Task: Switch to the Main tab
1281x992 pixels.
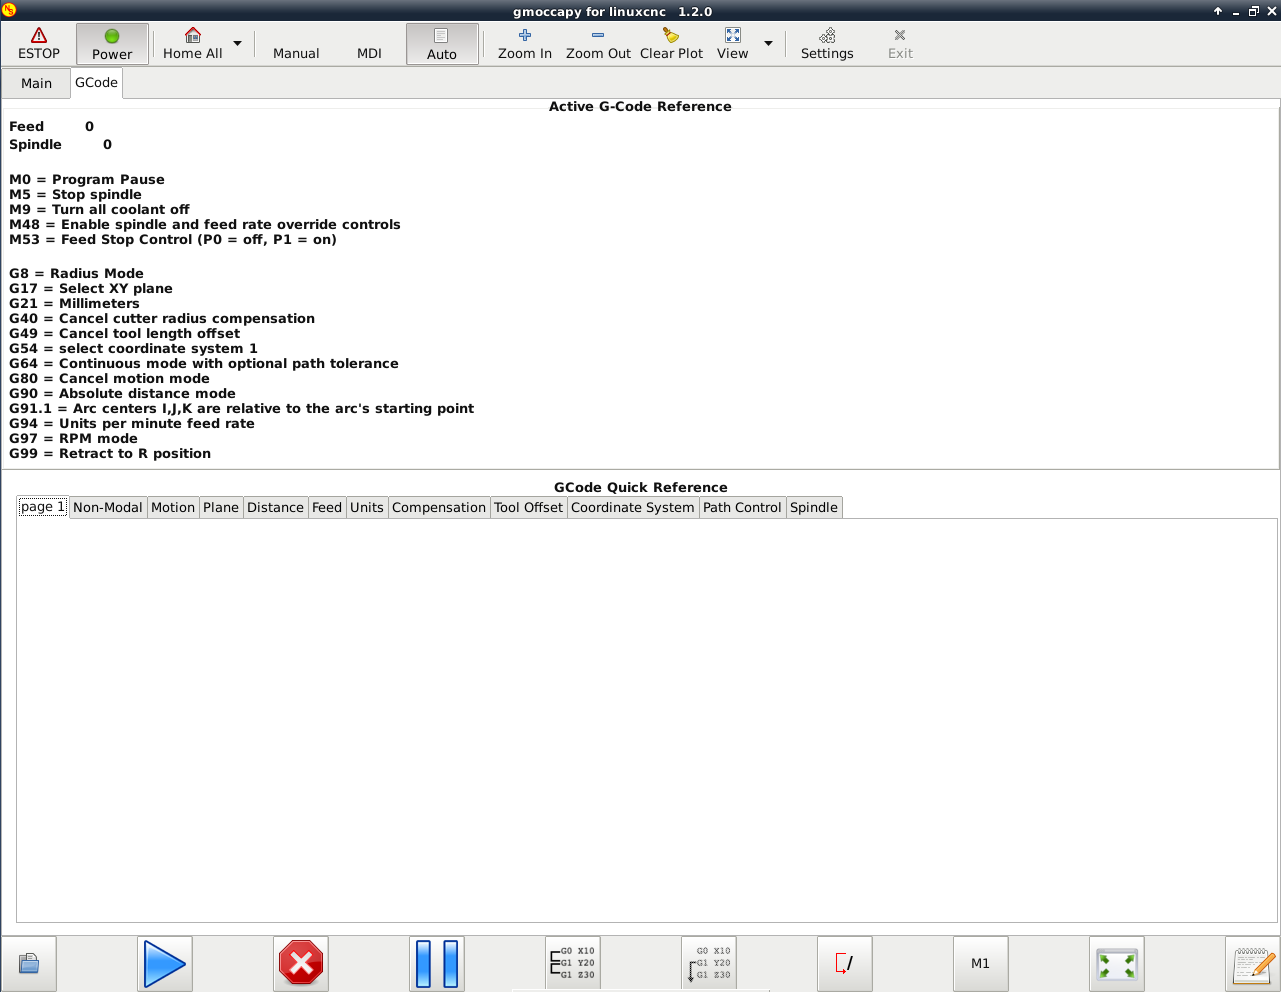Action: (37, 83)
